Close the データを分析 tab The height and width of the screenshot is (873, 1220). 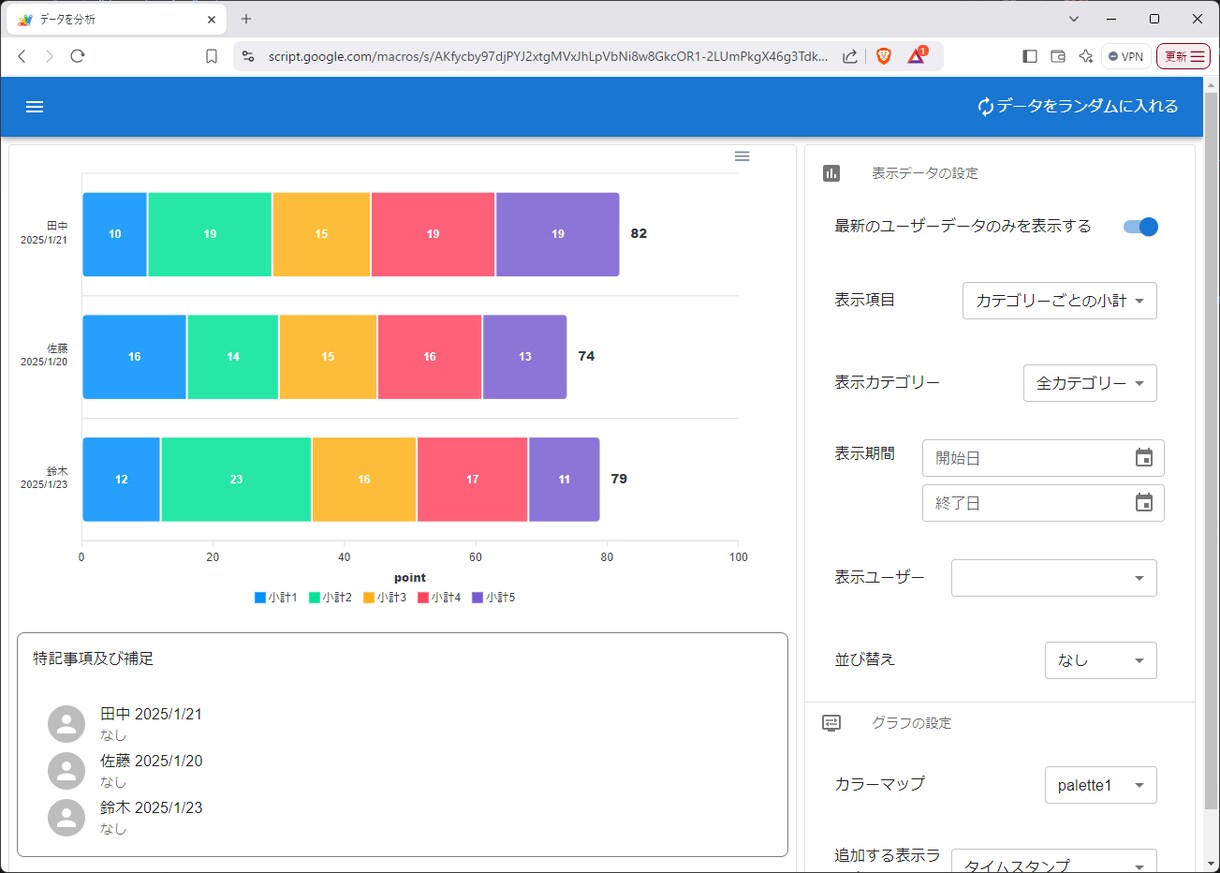click(x=210, y=20)
